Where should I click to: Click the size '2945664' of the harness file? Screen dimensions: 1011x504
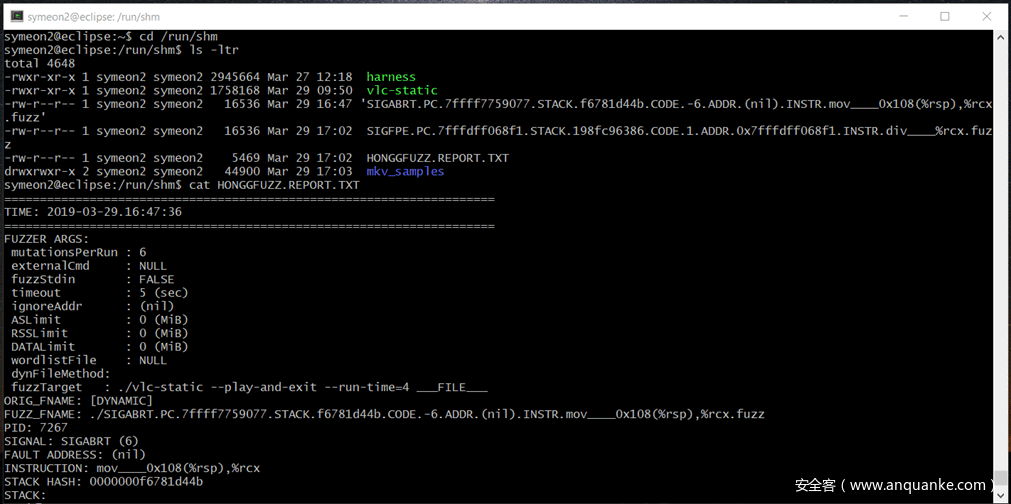click(x=235, y=77)
